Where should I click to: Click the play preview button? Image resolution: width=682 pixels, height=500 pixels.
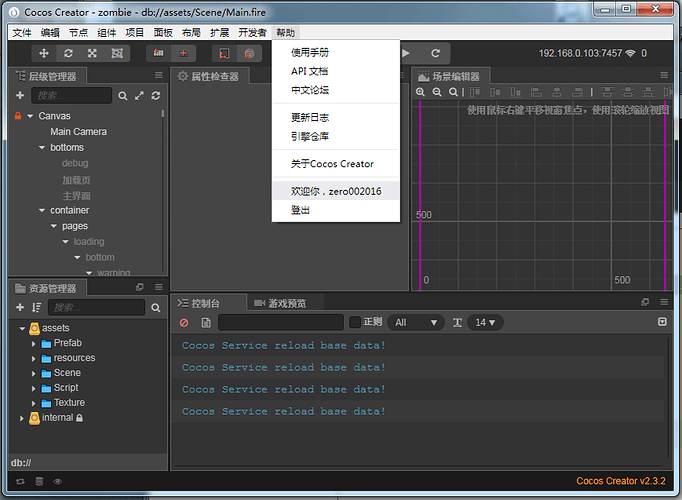click(x=406, y=53)
